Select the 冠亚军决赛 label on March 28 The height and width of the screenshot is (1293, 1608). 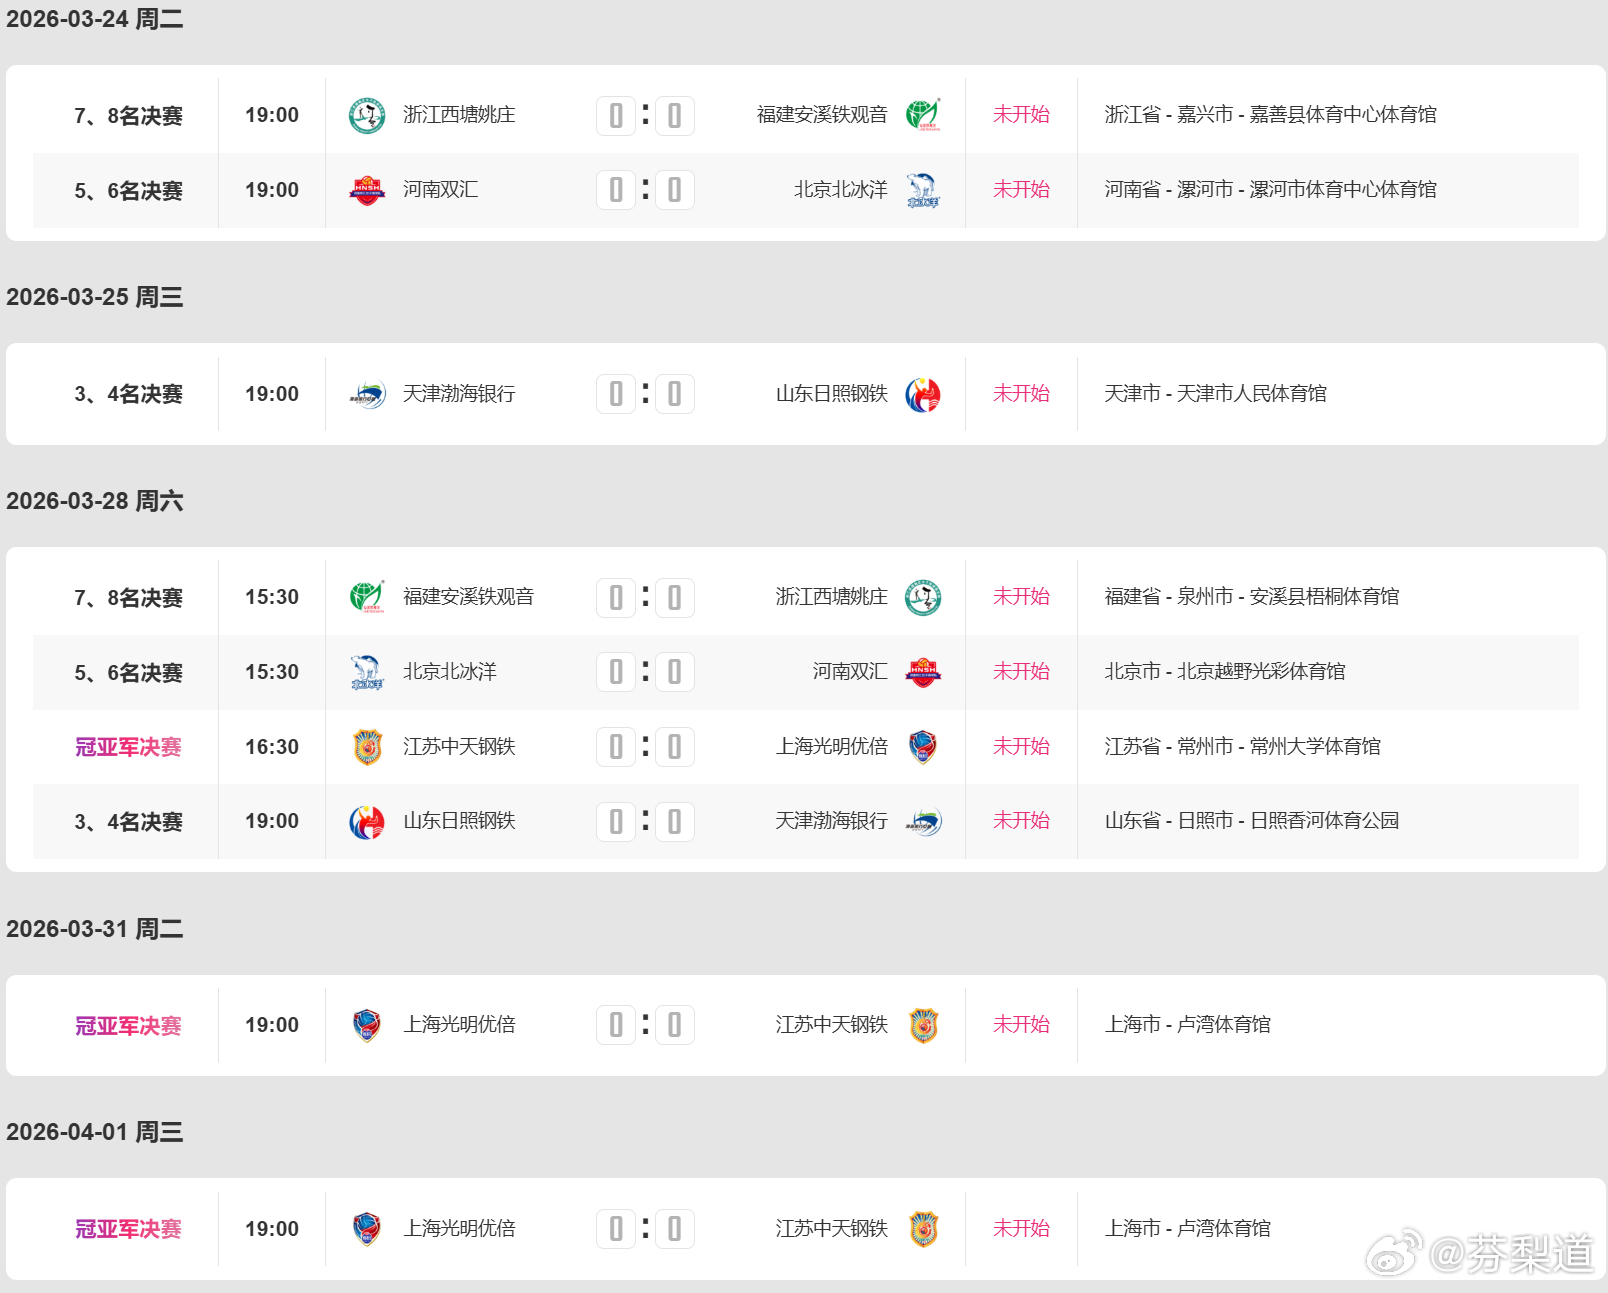tap(127, 746)
